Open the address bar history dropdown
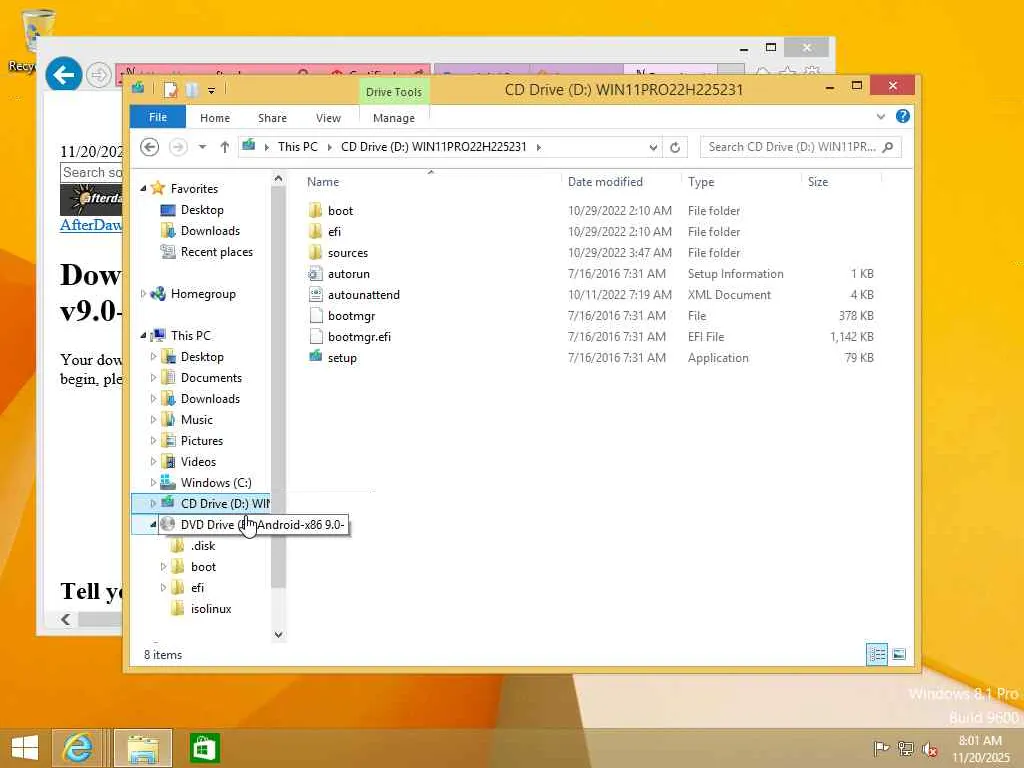The image size is (1024, 768). [x=653, y=147]
